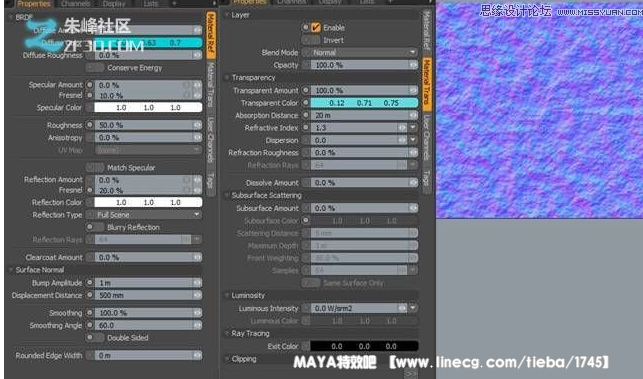Toggle the Match Specular button

click(x=95, y=167)
